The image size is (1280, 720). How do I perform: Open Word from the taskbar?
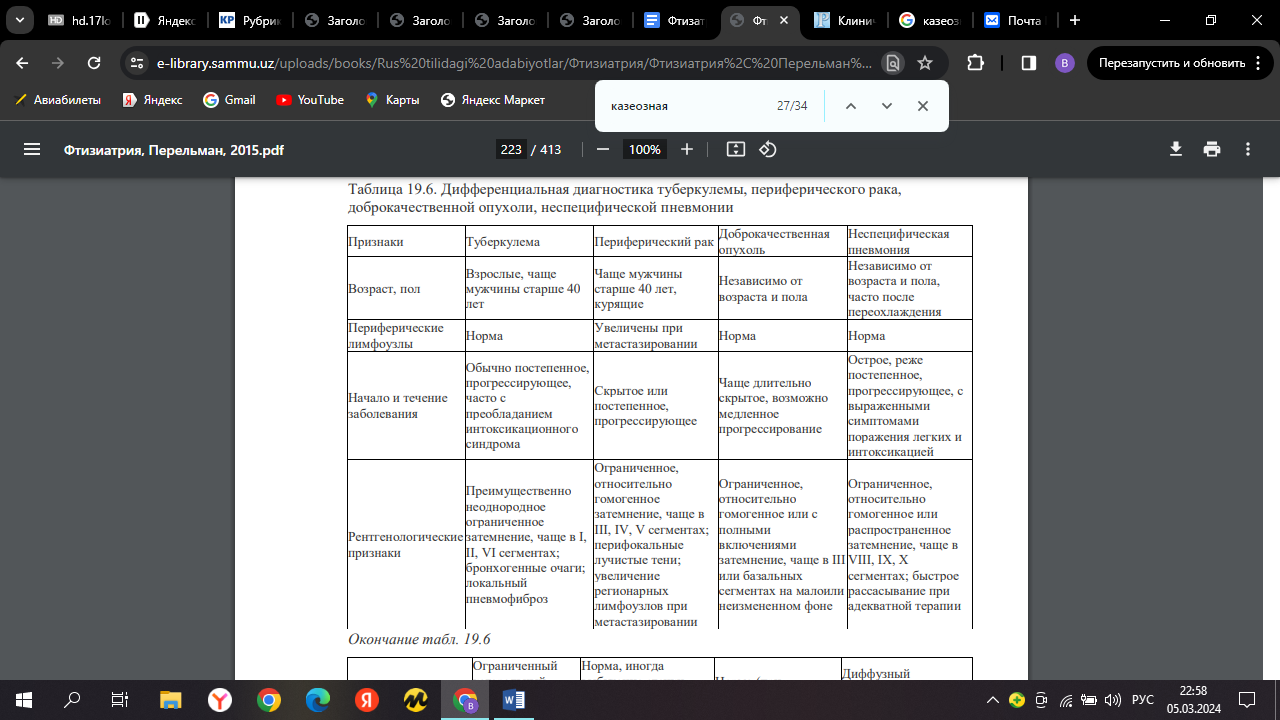pos(514,700)
